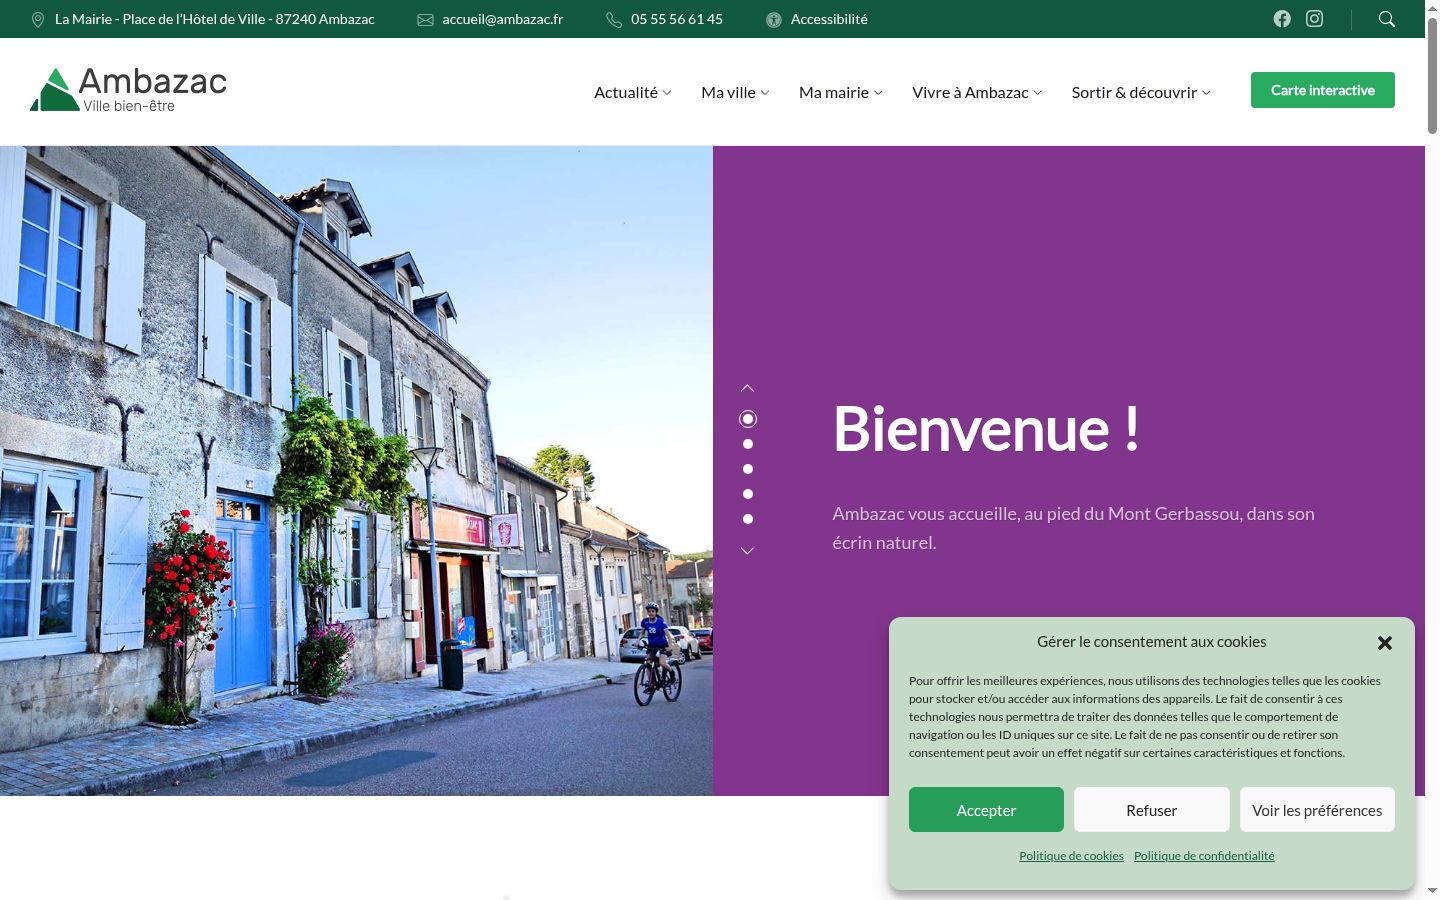Select the first slider dot

[748, 419]
